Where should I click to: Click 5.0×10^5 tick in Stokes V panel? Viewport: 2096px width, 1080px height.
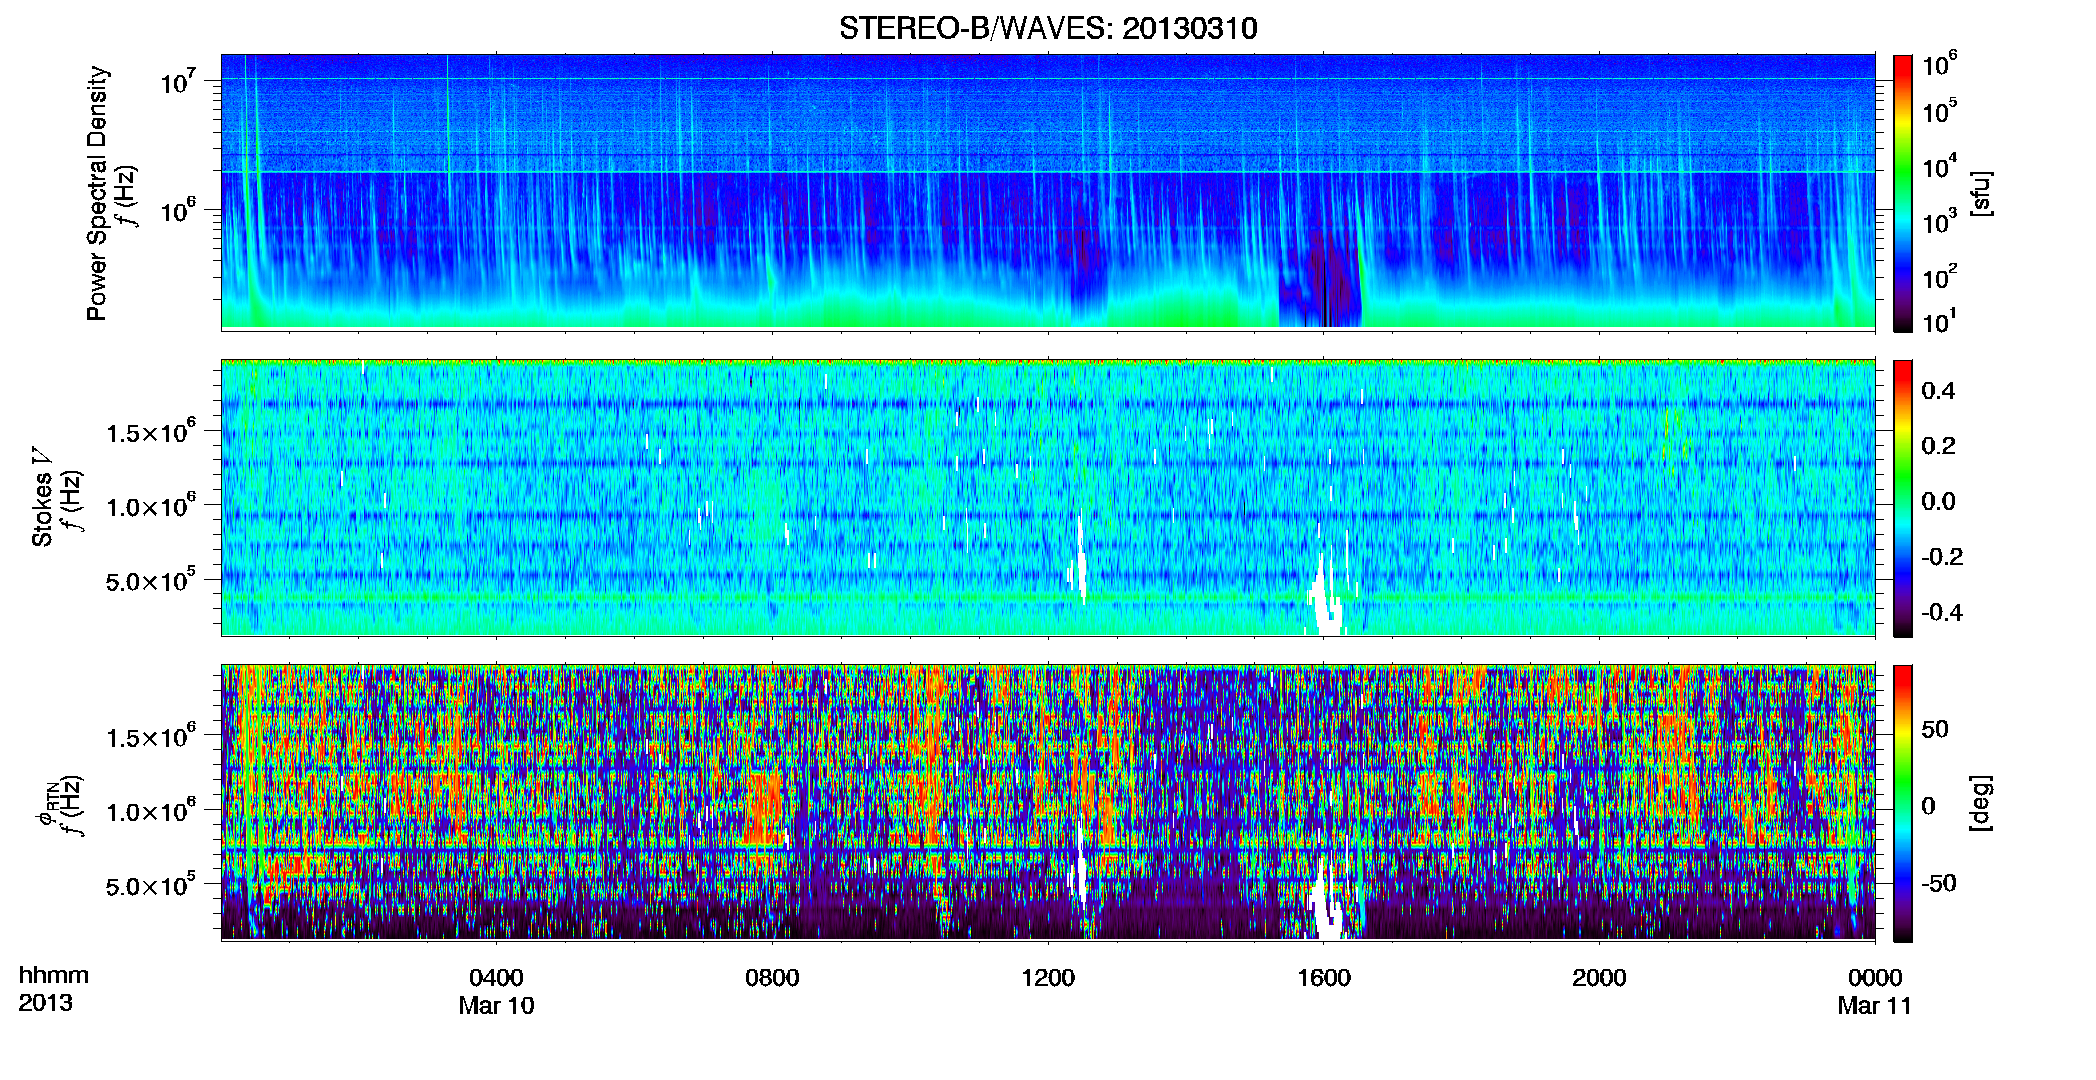coord(152,580)
